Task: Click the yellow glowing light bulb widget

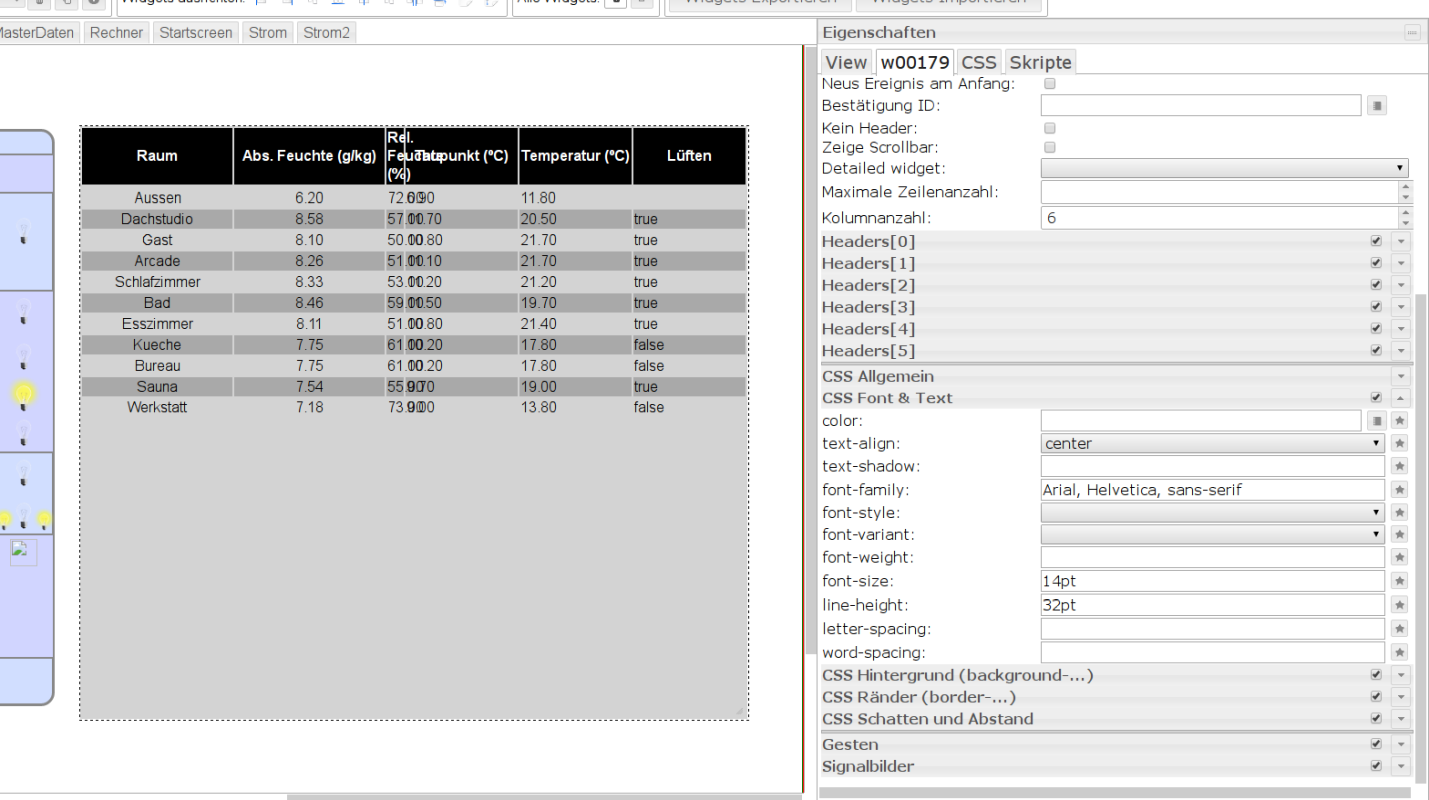Action: [24, 395]
